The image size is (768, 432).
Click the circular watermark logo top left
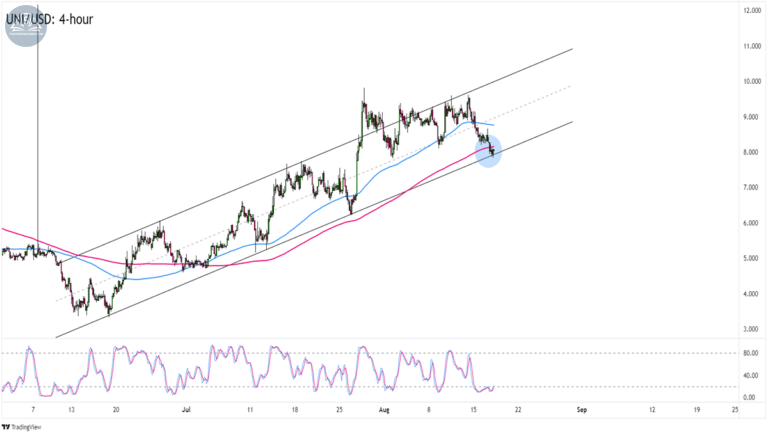pyautogui.click(x=26, y=26)
